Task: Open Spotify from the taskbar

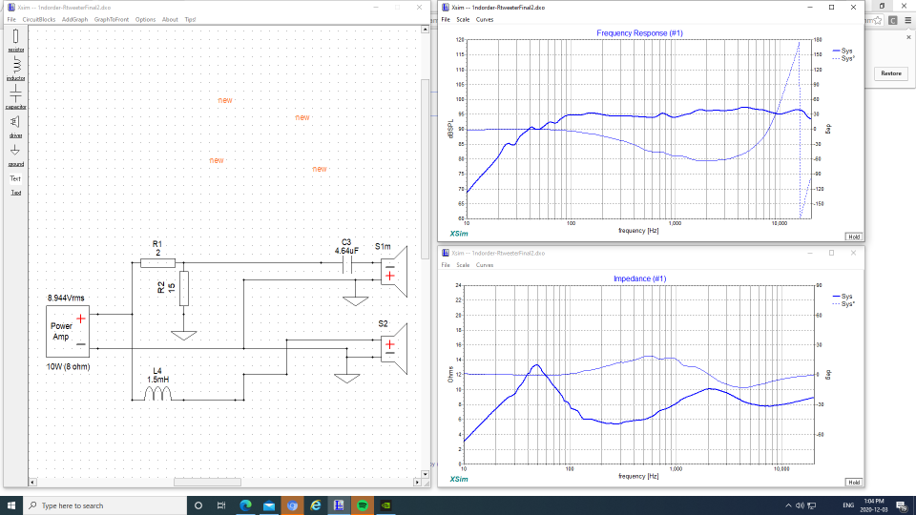Action: [x=362, y=505]
